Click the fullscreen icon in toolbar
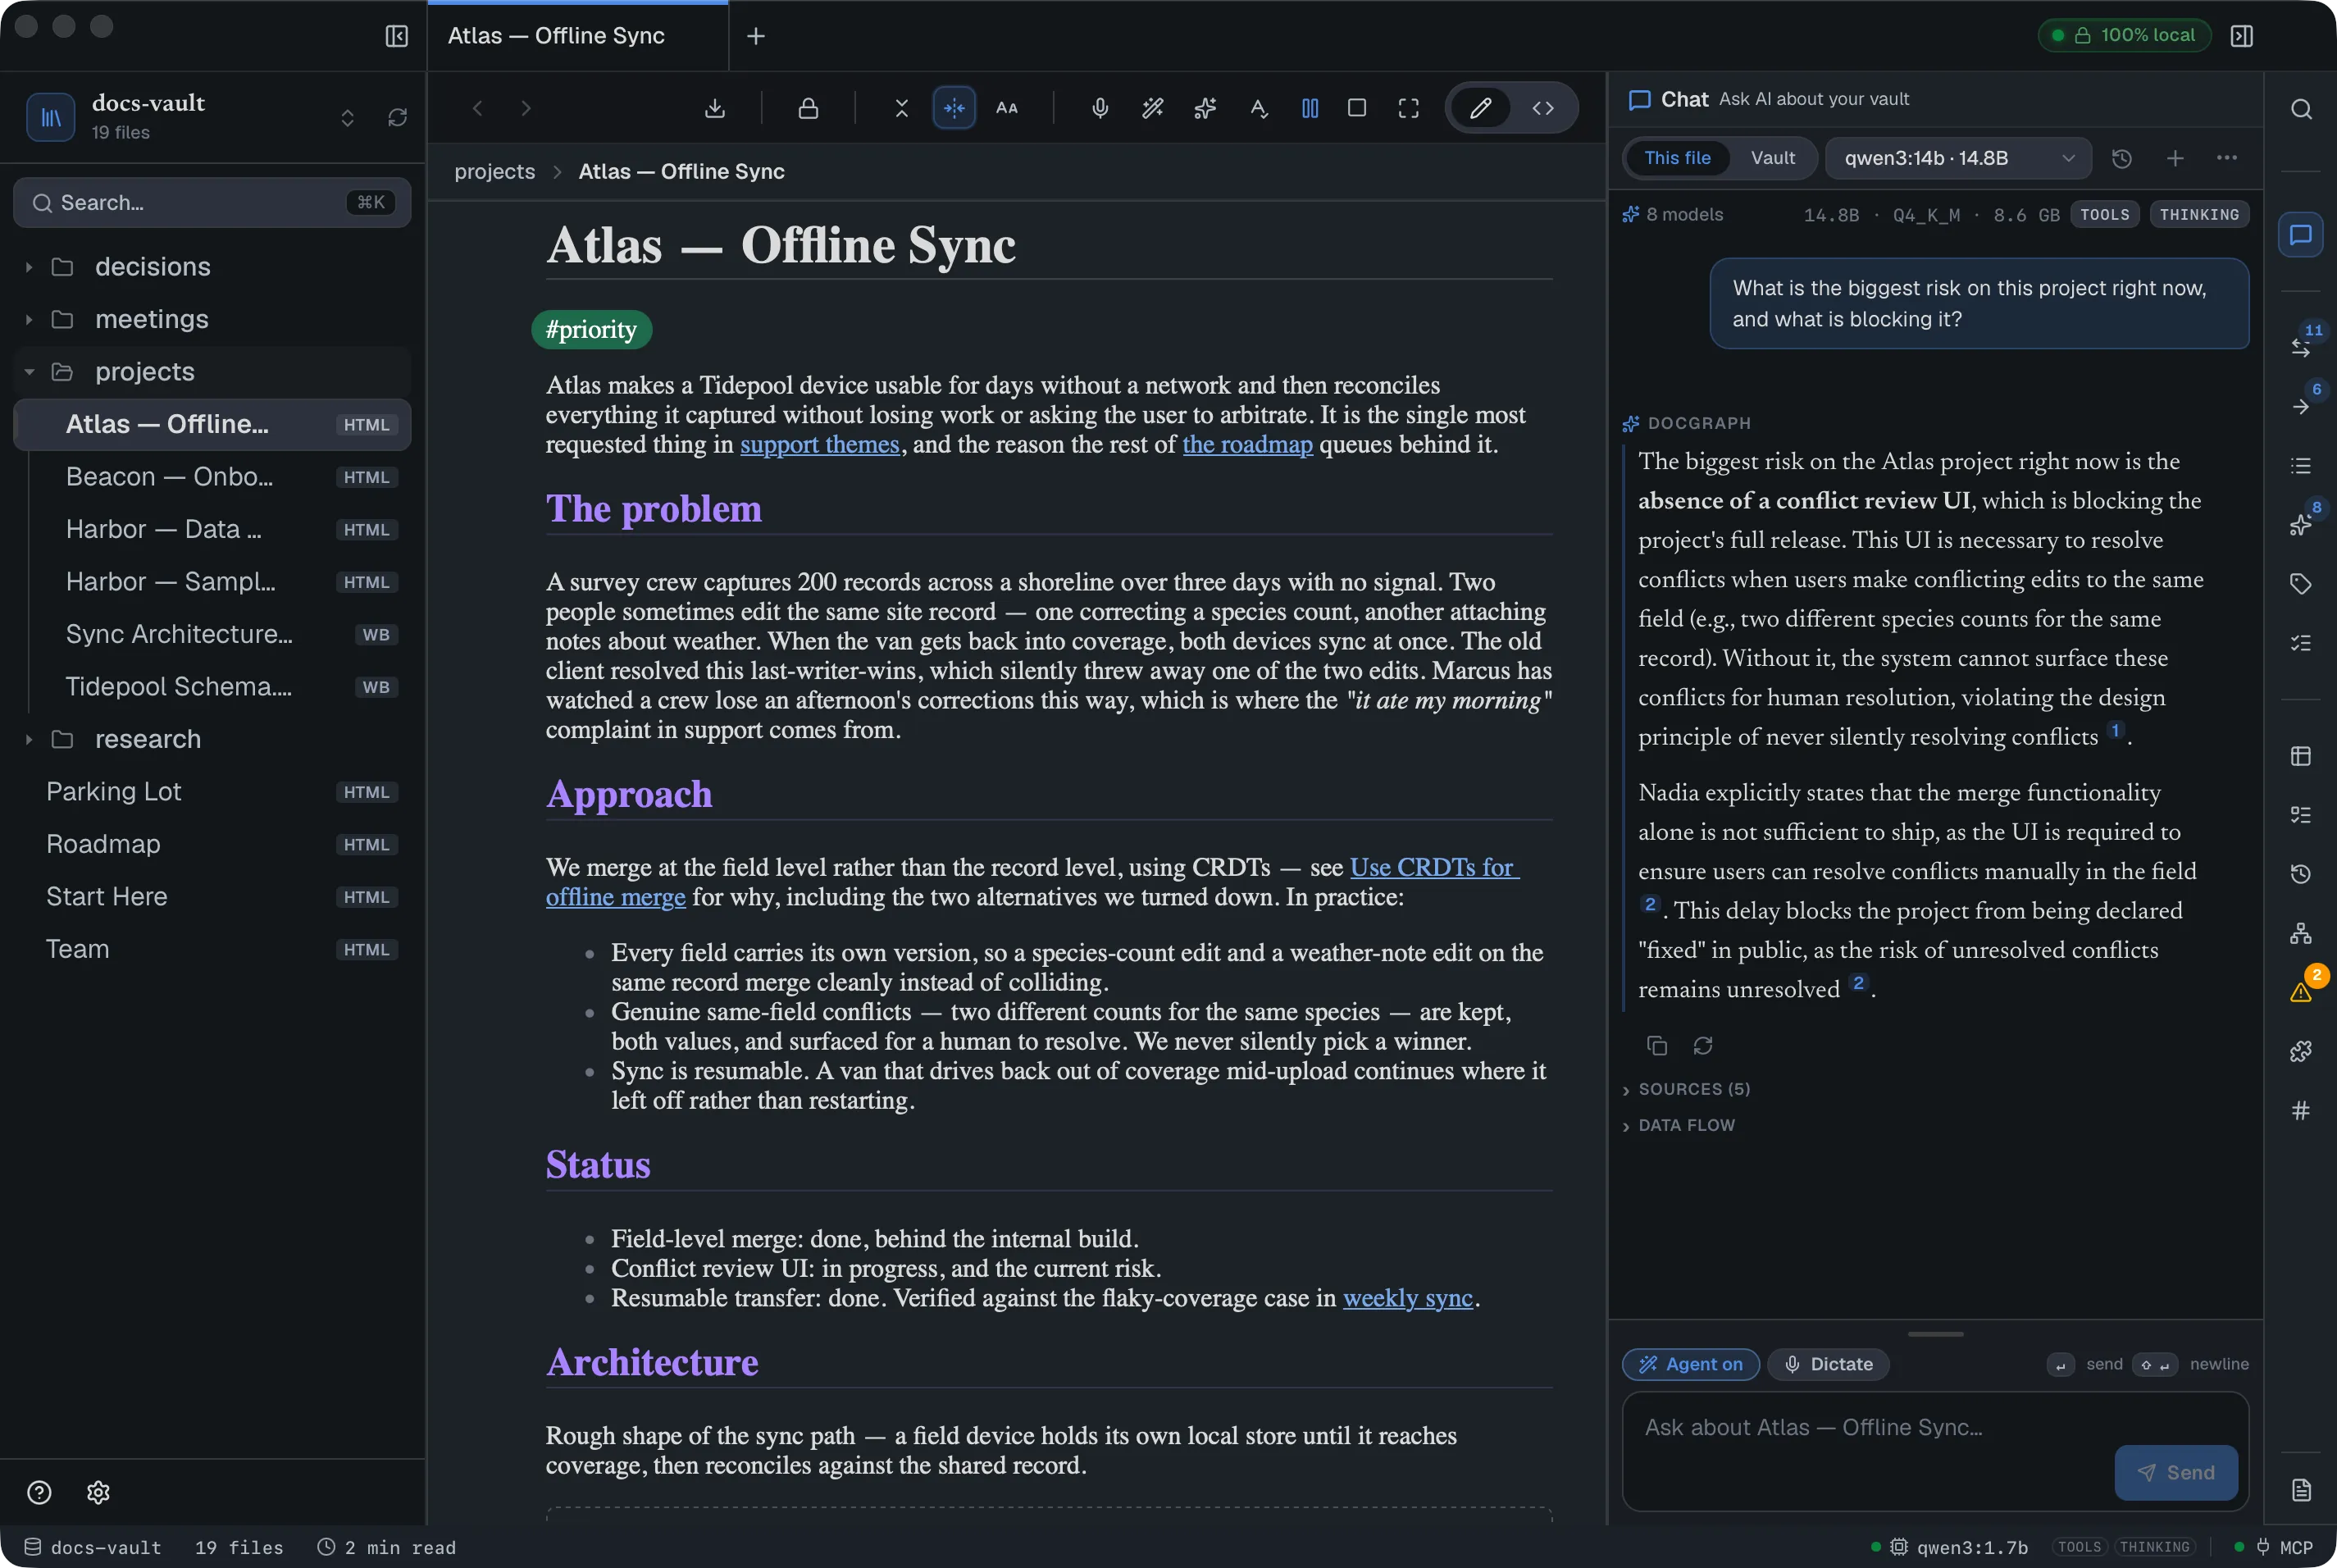This screenshot has width=2337, height=1568. (1408, 108)
